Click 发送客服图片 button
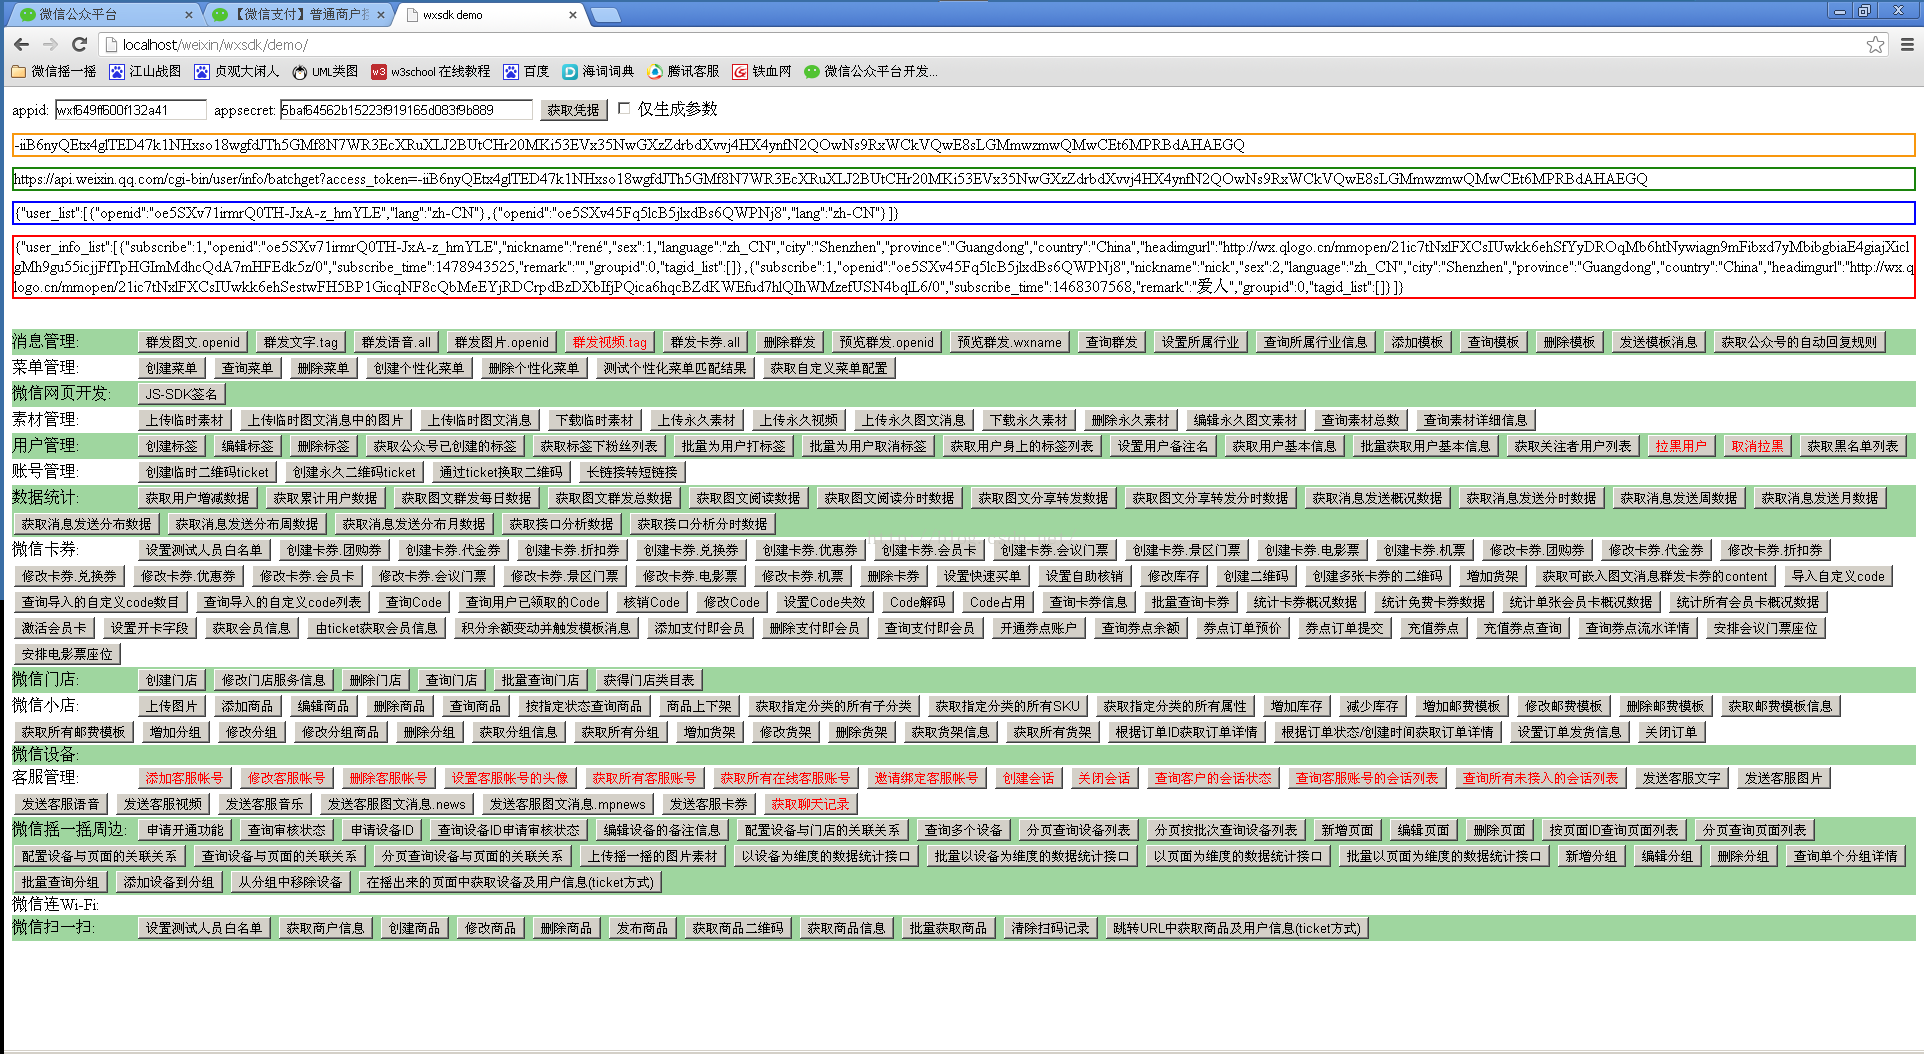 pyautogui.click(x=1783, y=778)
